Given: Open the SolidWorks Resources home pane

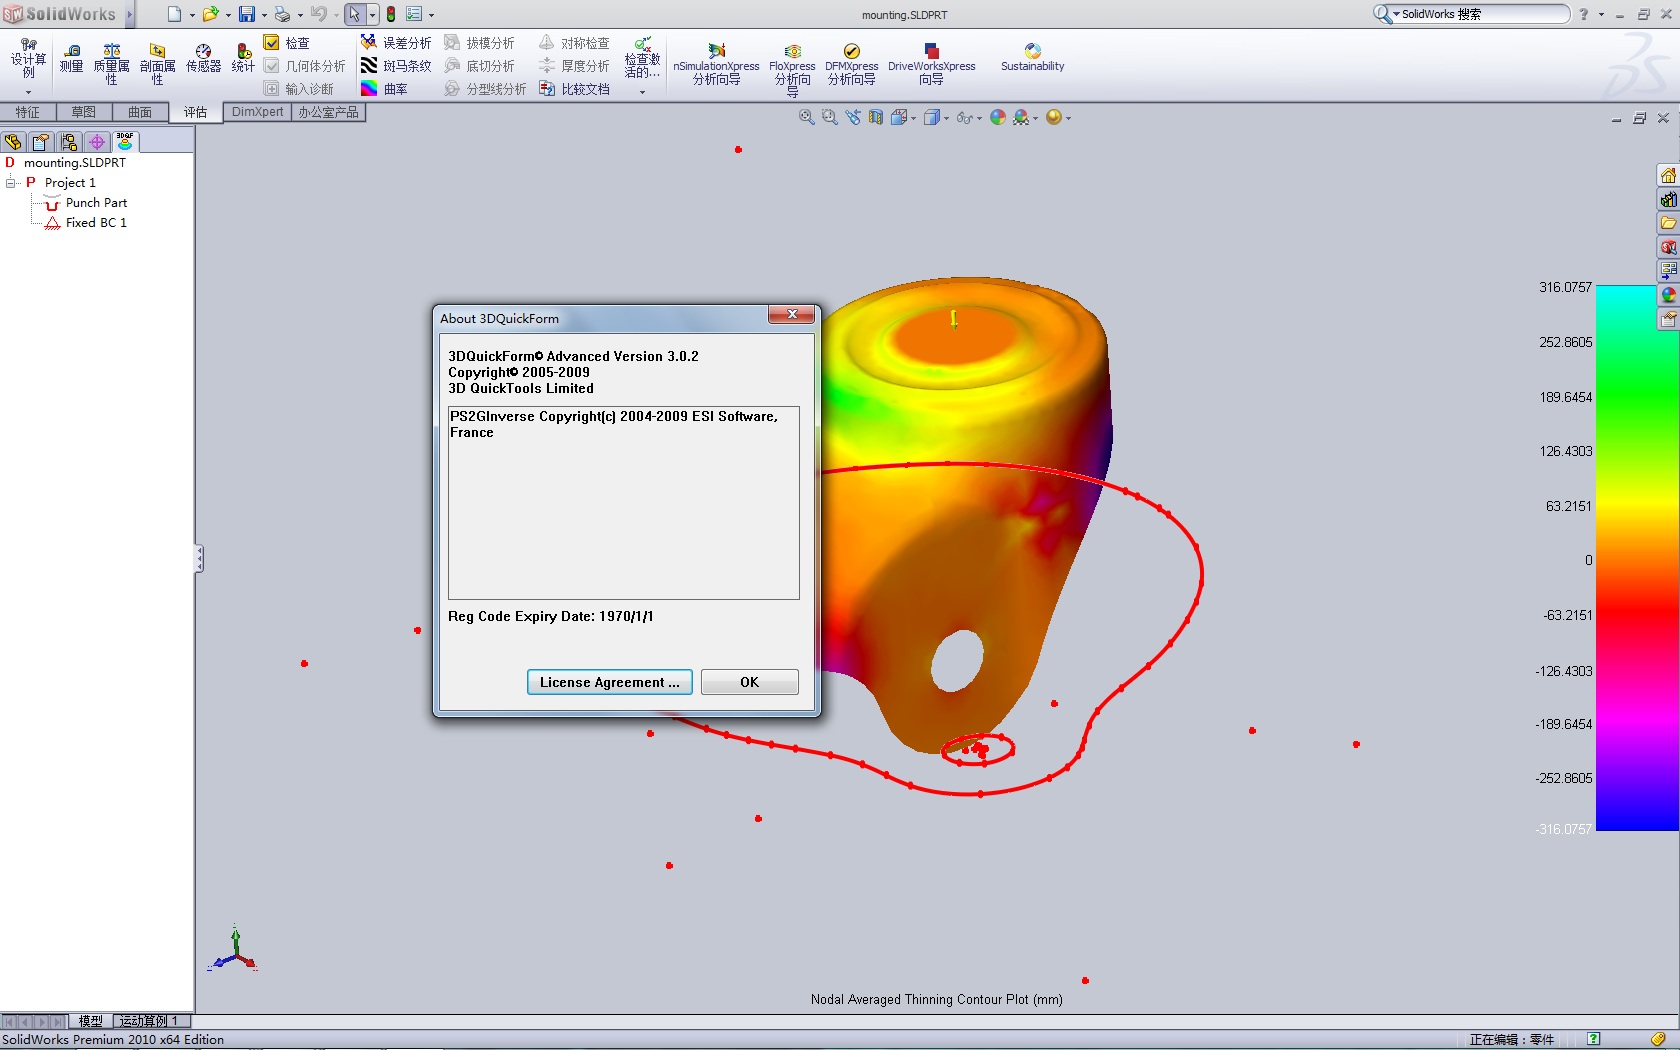Looking at the screenshot, I should tap(1668, 175).
